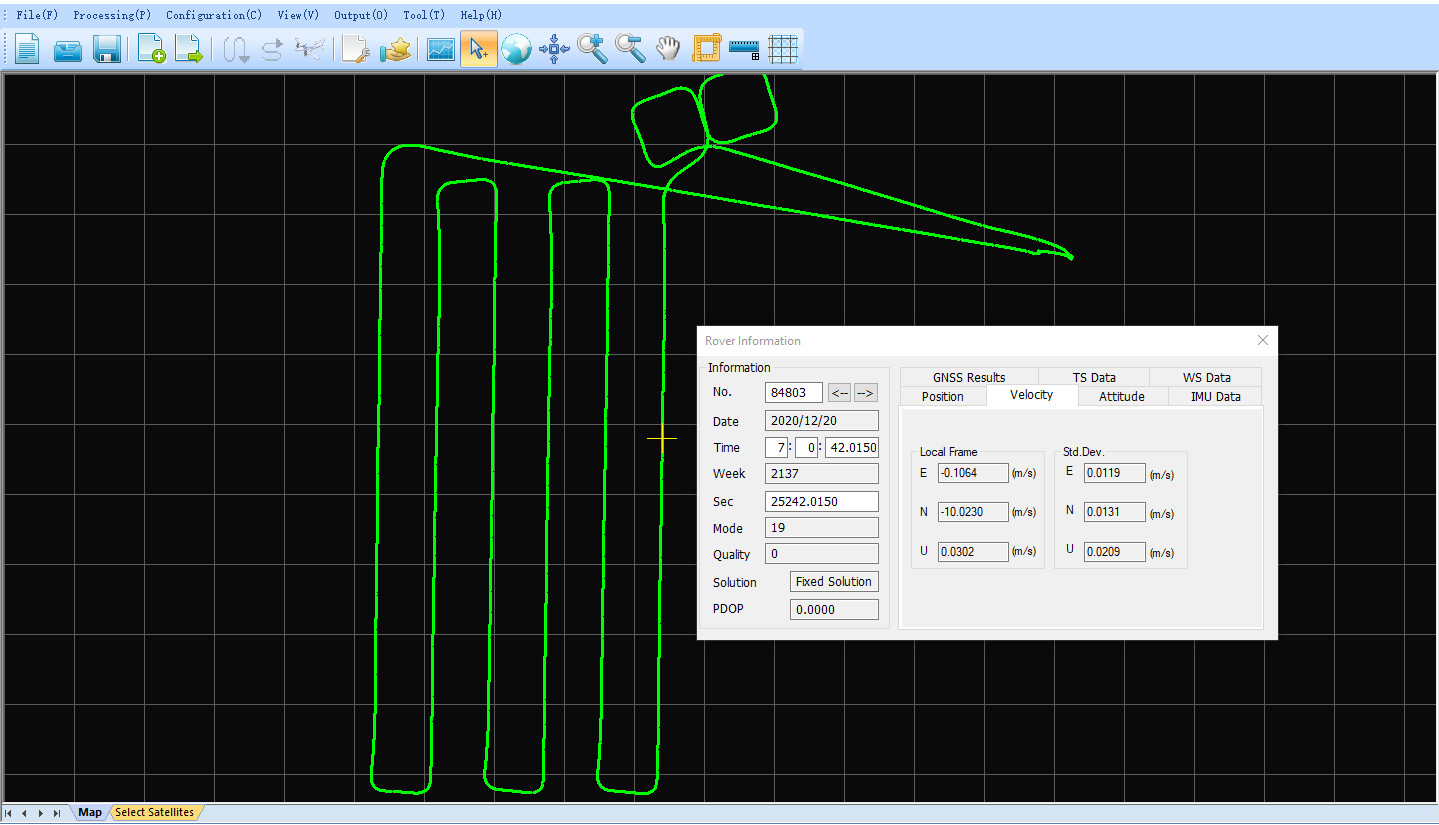
Task: Close the Rover Information dialog
Action: 1262,341
